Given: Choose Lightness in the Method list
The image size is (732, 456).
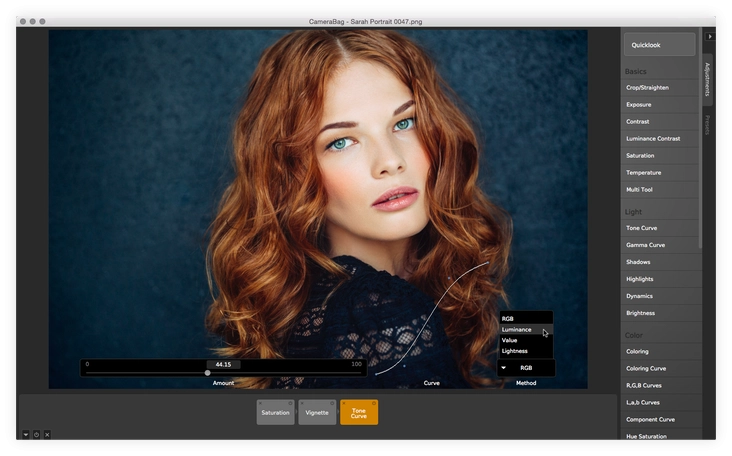Looking at the screenshot, I should pyautogui.click(x=526, y=351).
